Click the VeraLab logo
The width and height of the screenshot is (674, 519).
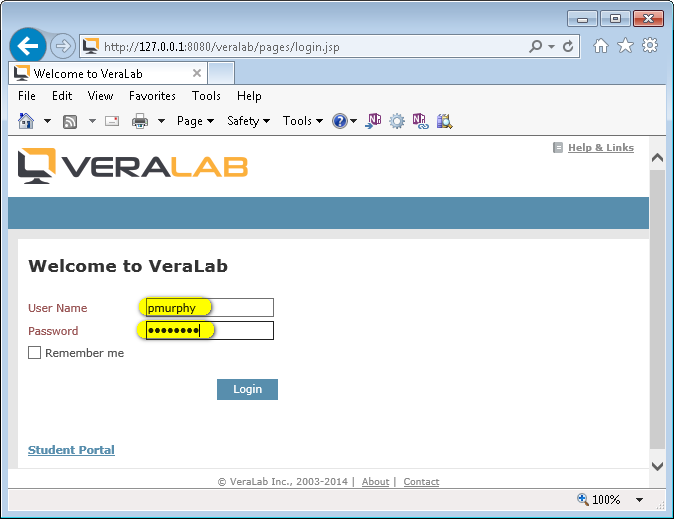pos(133,166)
